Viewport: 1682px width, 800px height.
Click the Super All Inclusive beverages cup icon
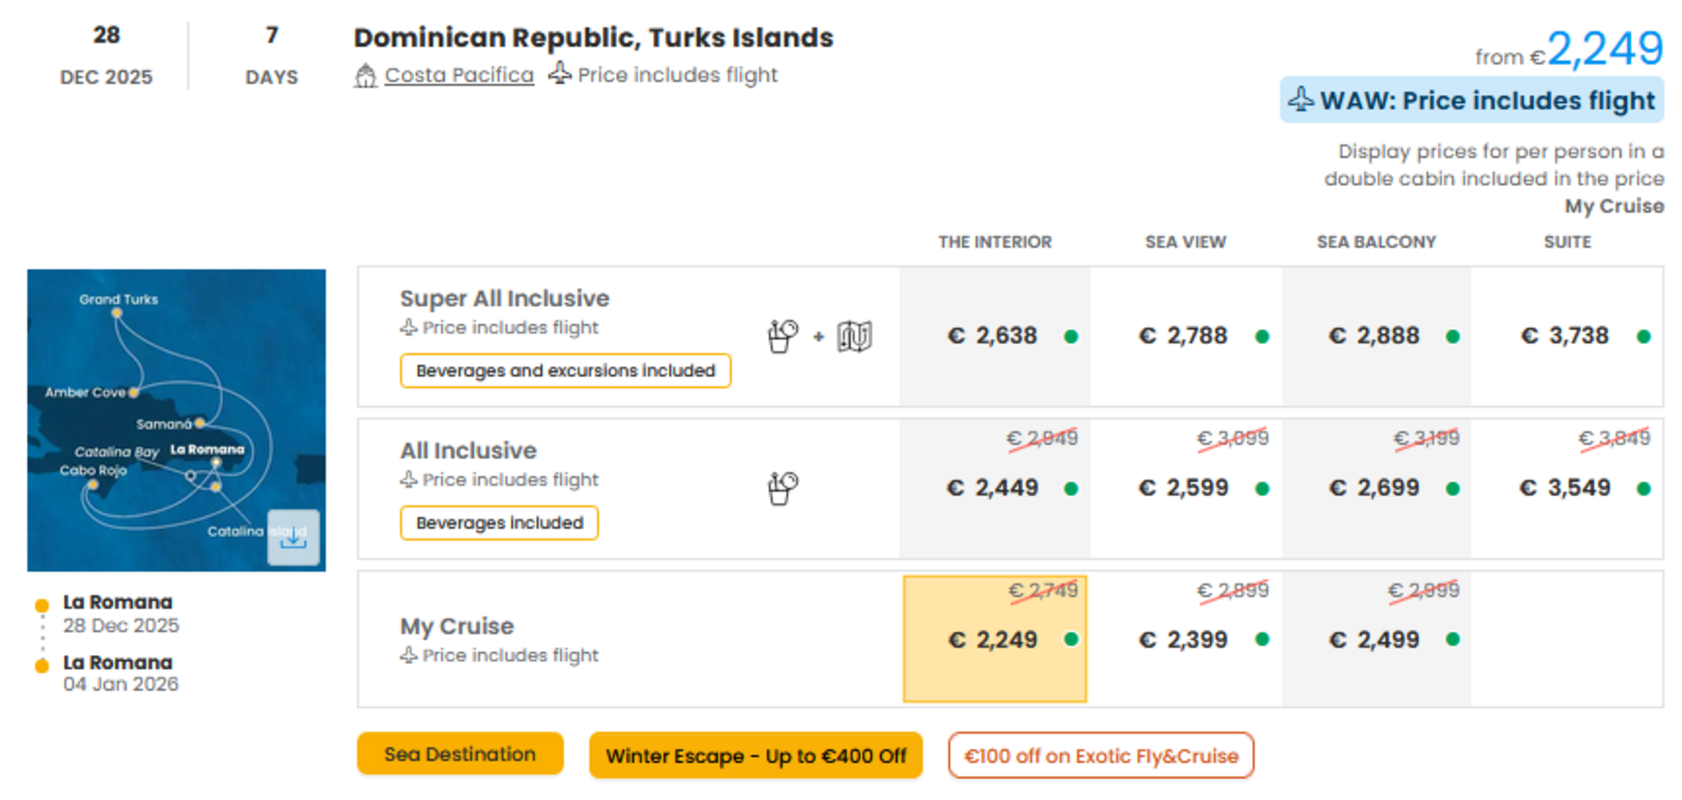coord(782,336)
